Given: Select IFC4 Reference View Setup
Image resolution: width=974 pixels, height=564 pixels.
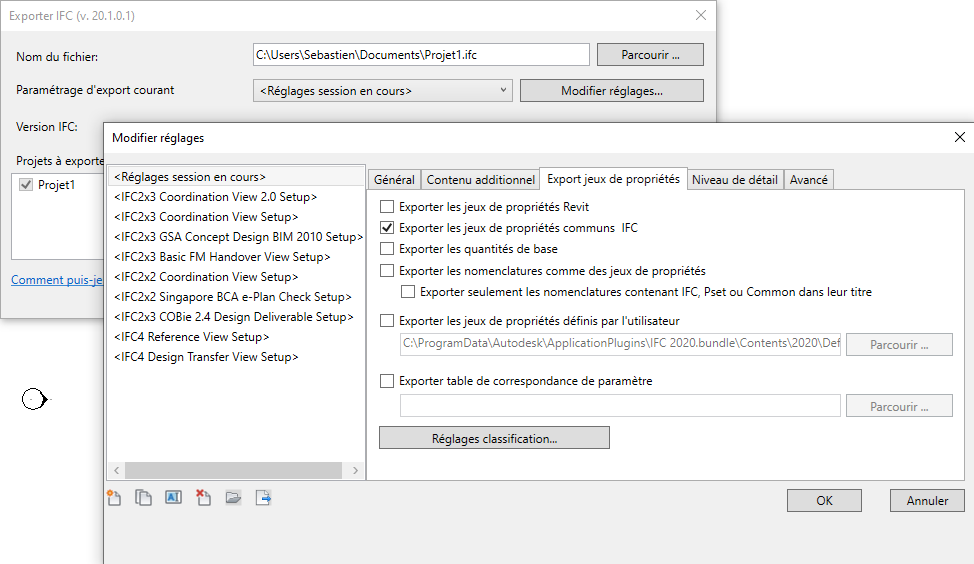Looking at the screenshot, I should coord(192,337).
